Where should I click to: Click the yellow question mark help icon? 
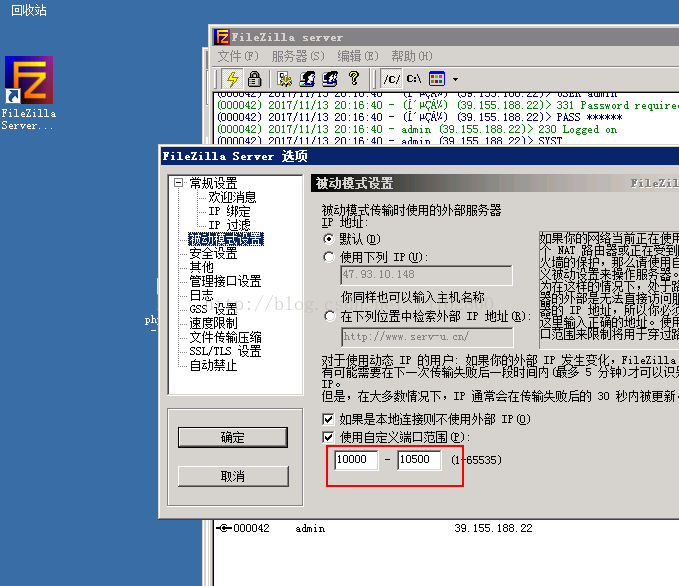354,78
